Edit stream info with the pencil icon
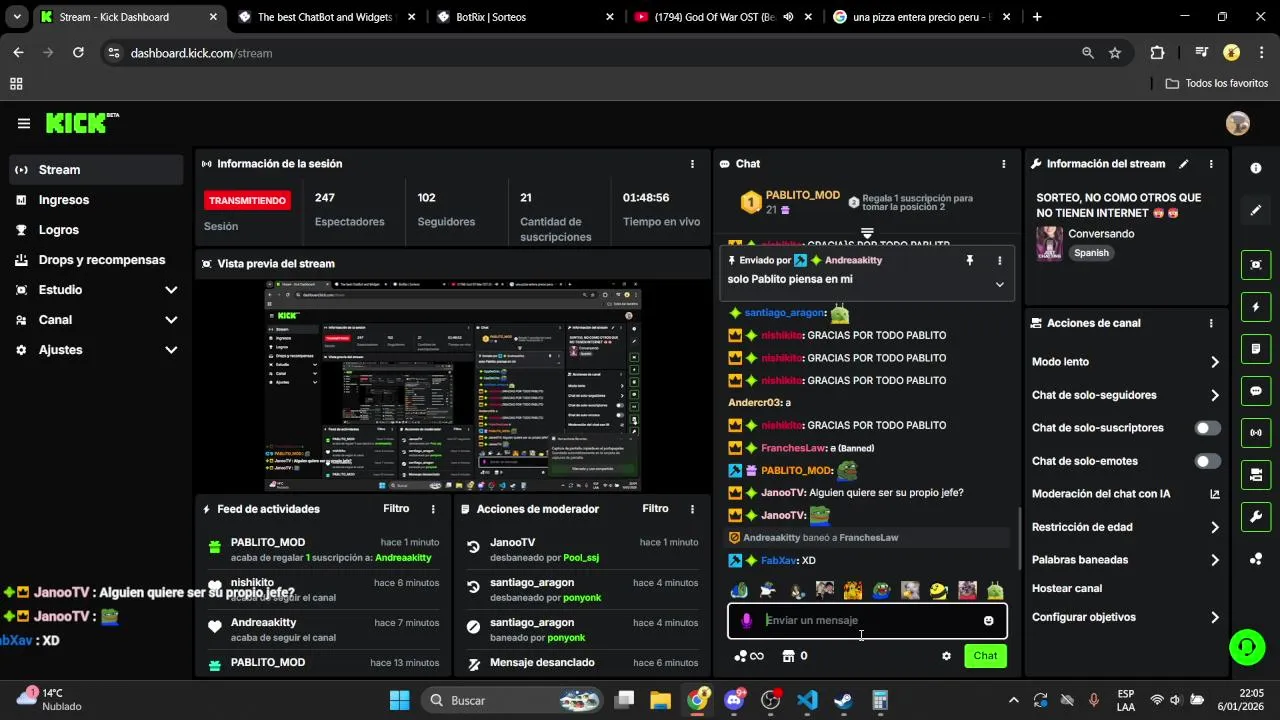Image resolution: width=1280 pixels, height=720 pixels. [1184, 164]
